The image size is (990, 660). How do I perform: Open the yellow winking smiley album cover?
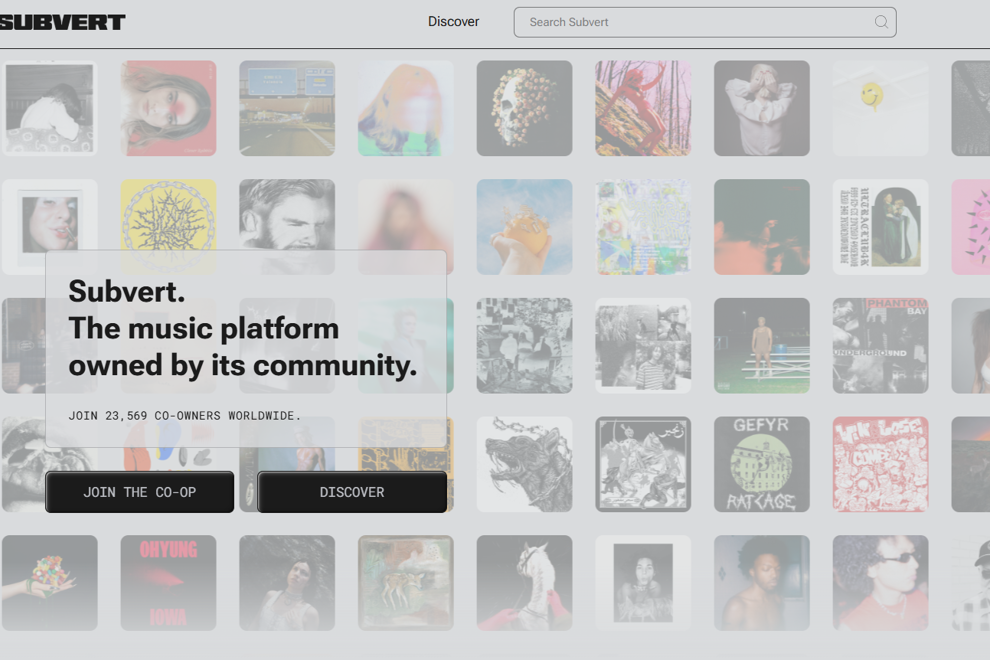pyautogui.click(x=880, y=108)
